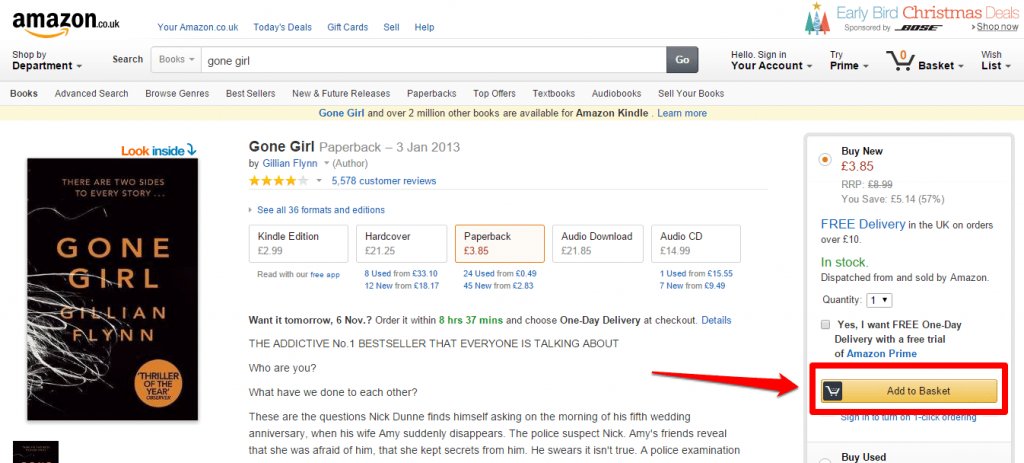Click the Gone Girl book cover image
The image size is (1024, 463).
(112, 289)
